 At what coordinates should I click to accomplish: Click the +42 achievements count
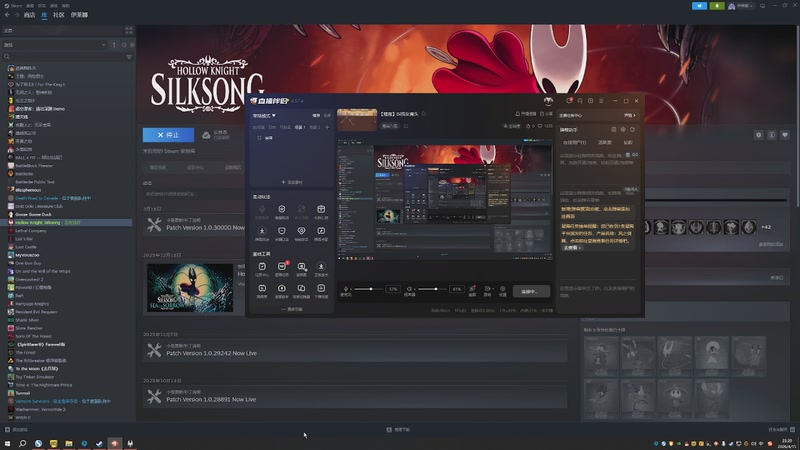point(766,227)
